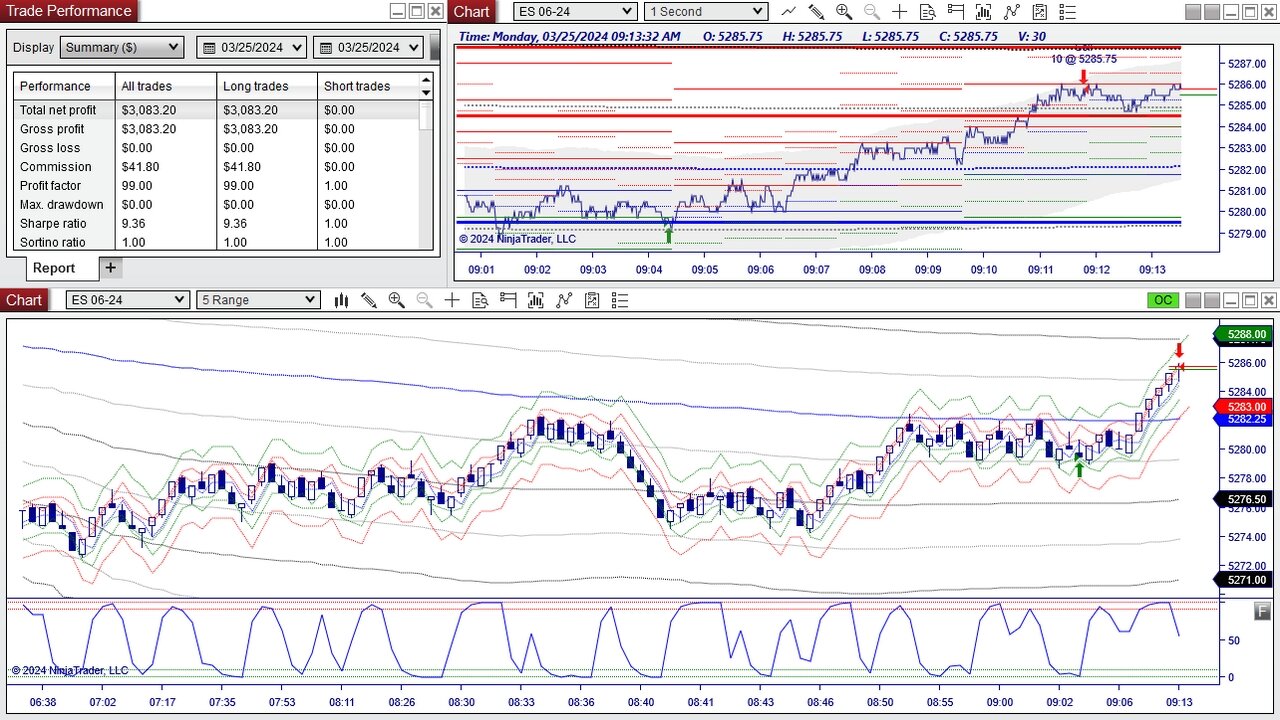Viewport: 1280px width, 720px height.
Task: Select the Sortino ratio row label
Action: pos(53,243)
